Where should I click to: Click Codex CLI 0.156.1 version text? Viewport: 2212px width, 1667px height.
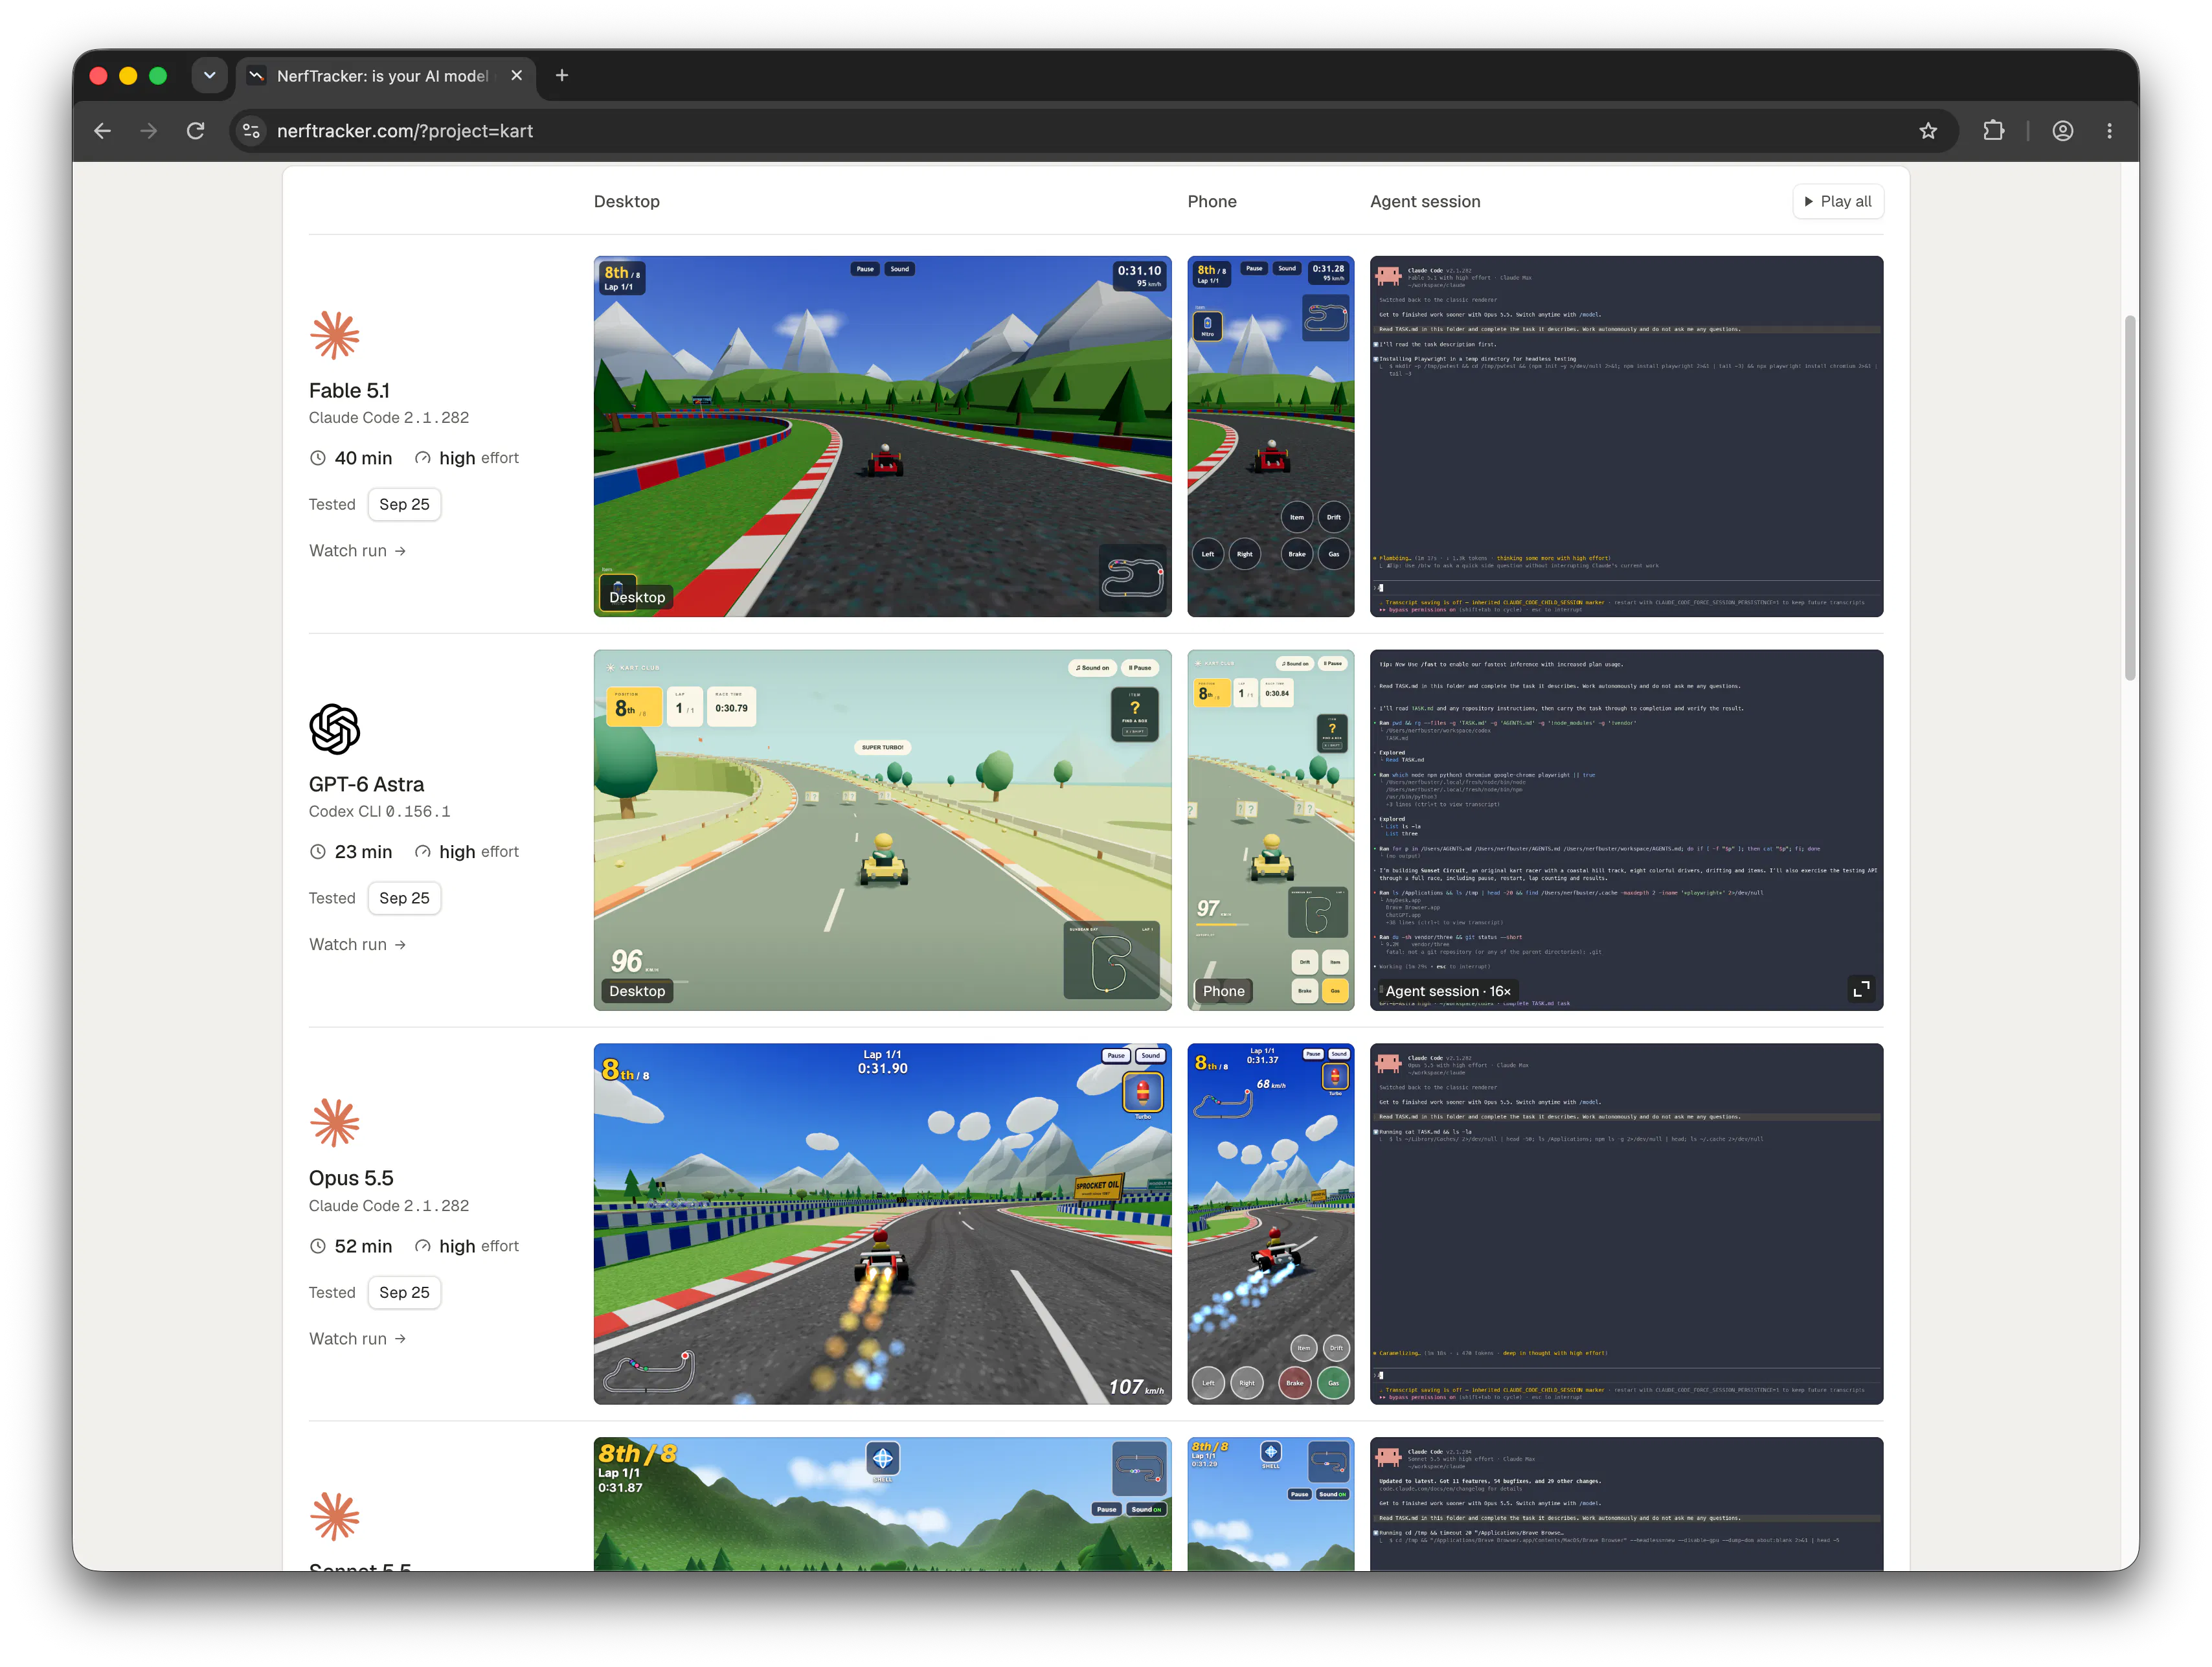379,812
